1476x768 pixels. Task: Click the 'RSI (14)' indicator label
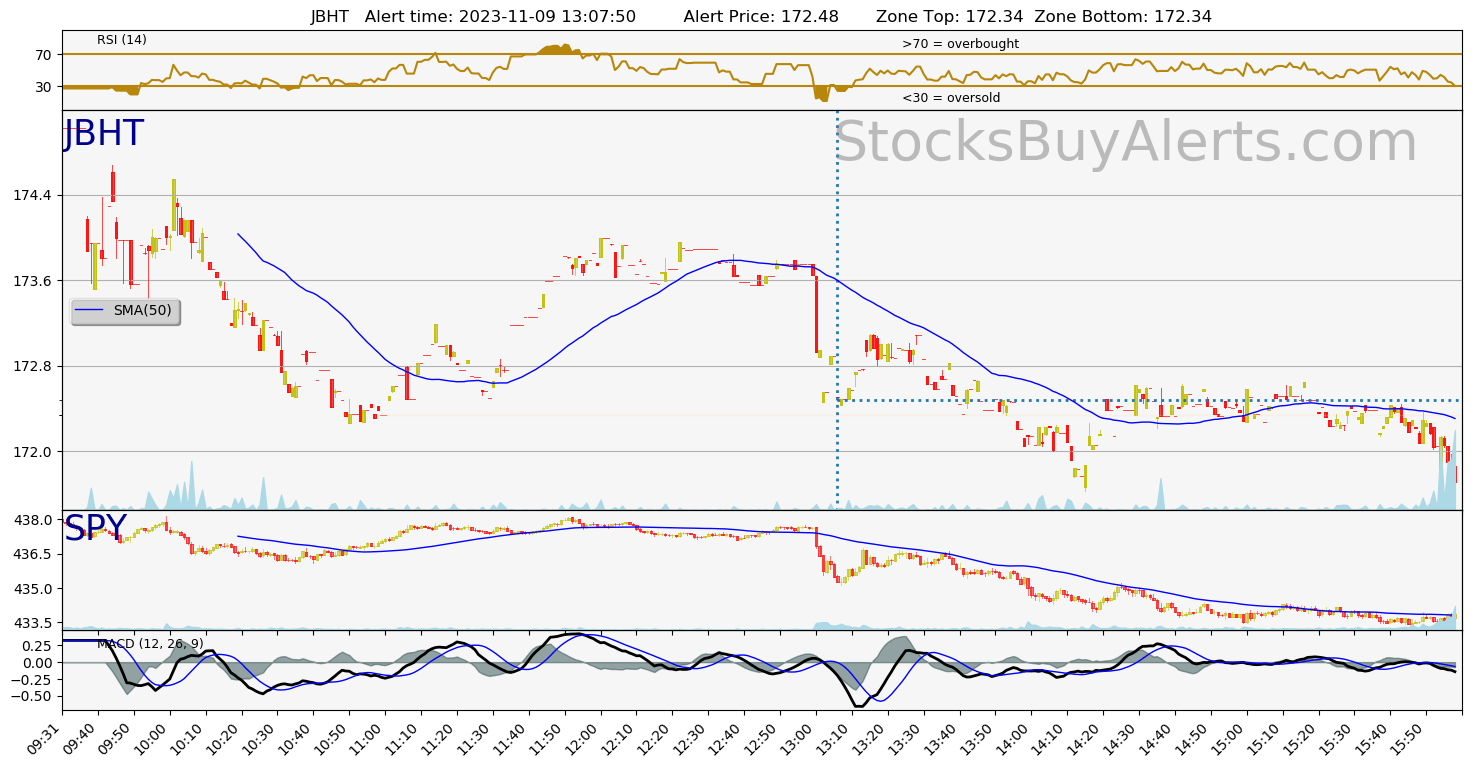coord(122,40)
